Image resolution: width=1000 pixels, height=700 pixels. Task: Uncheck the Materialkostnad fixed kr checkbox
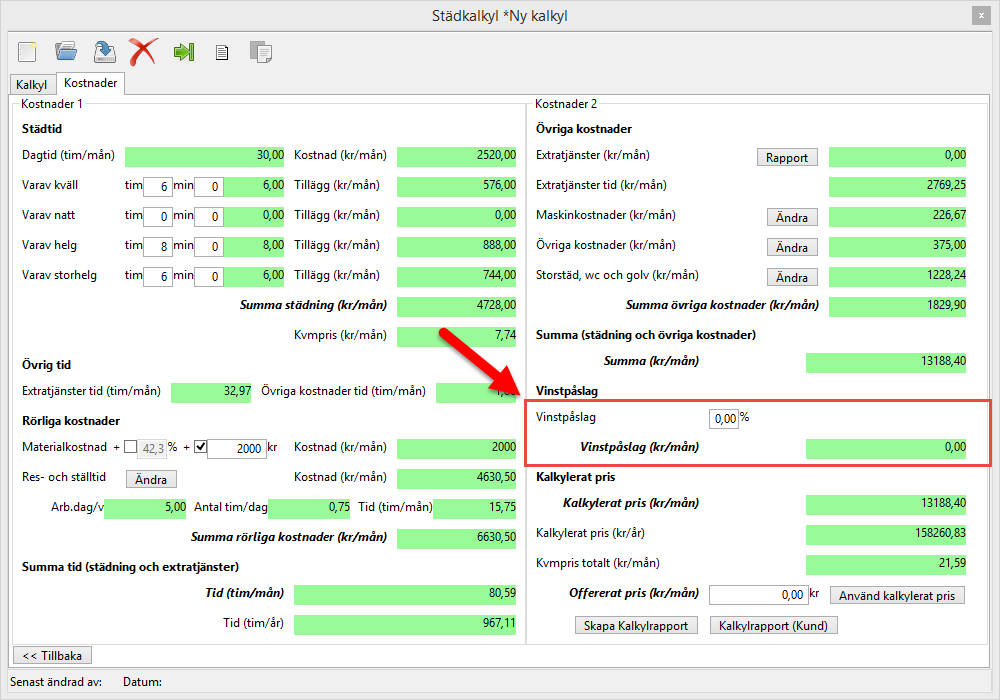[x=200, y=448]
